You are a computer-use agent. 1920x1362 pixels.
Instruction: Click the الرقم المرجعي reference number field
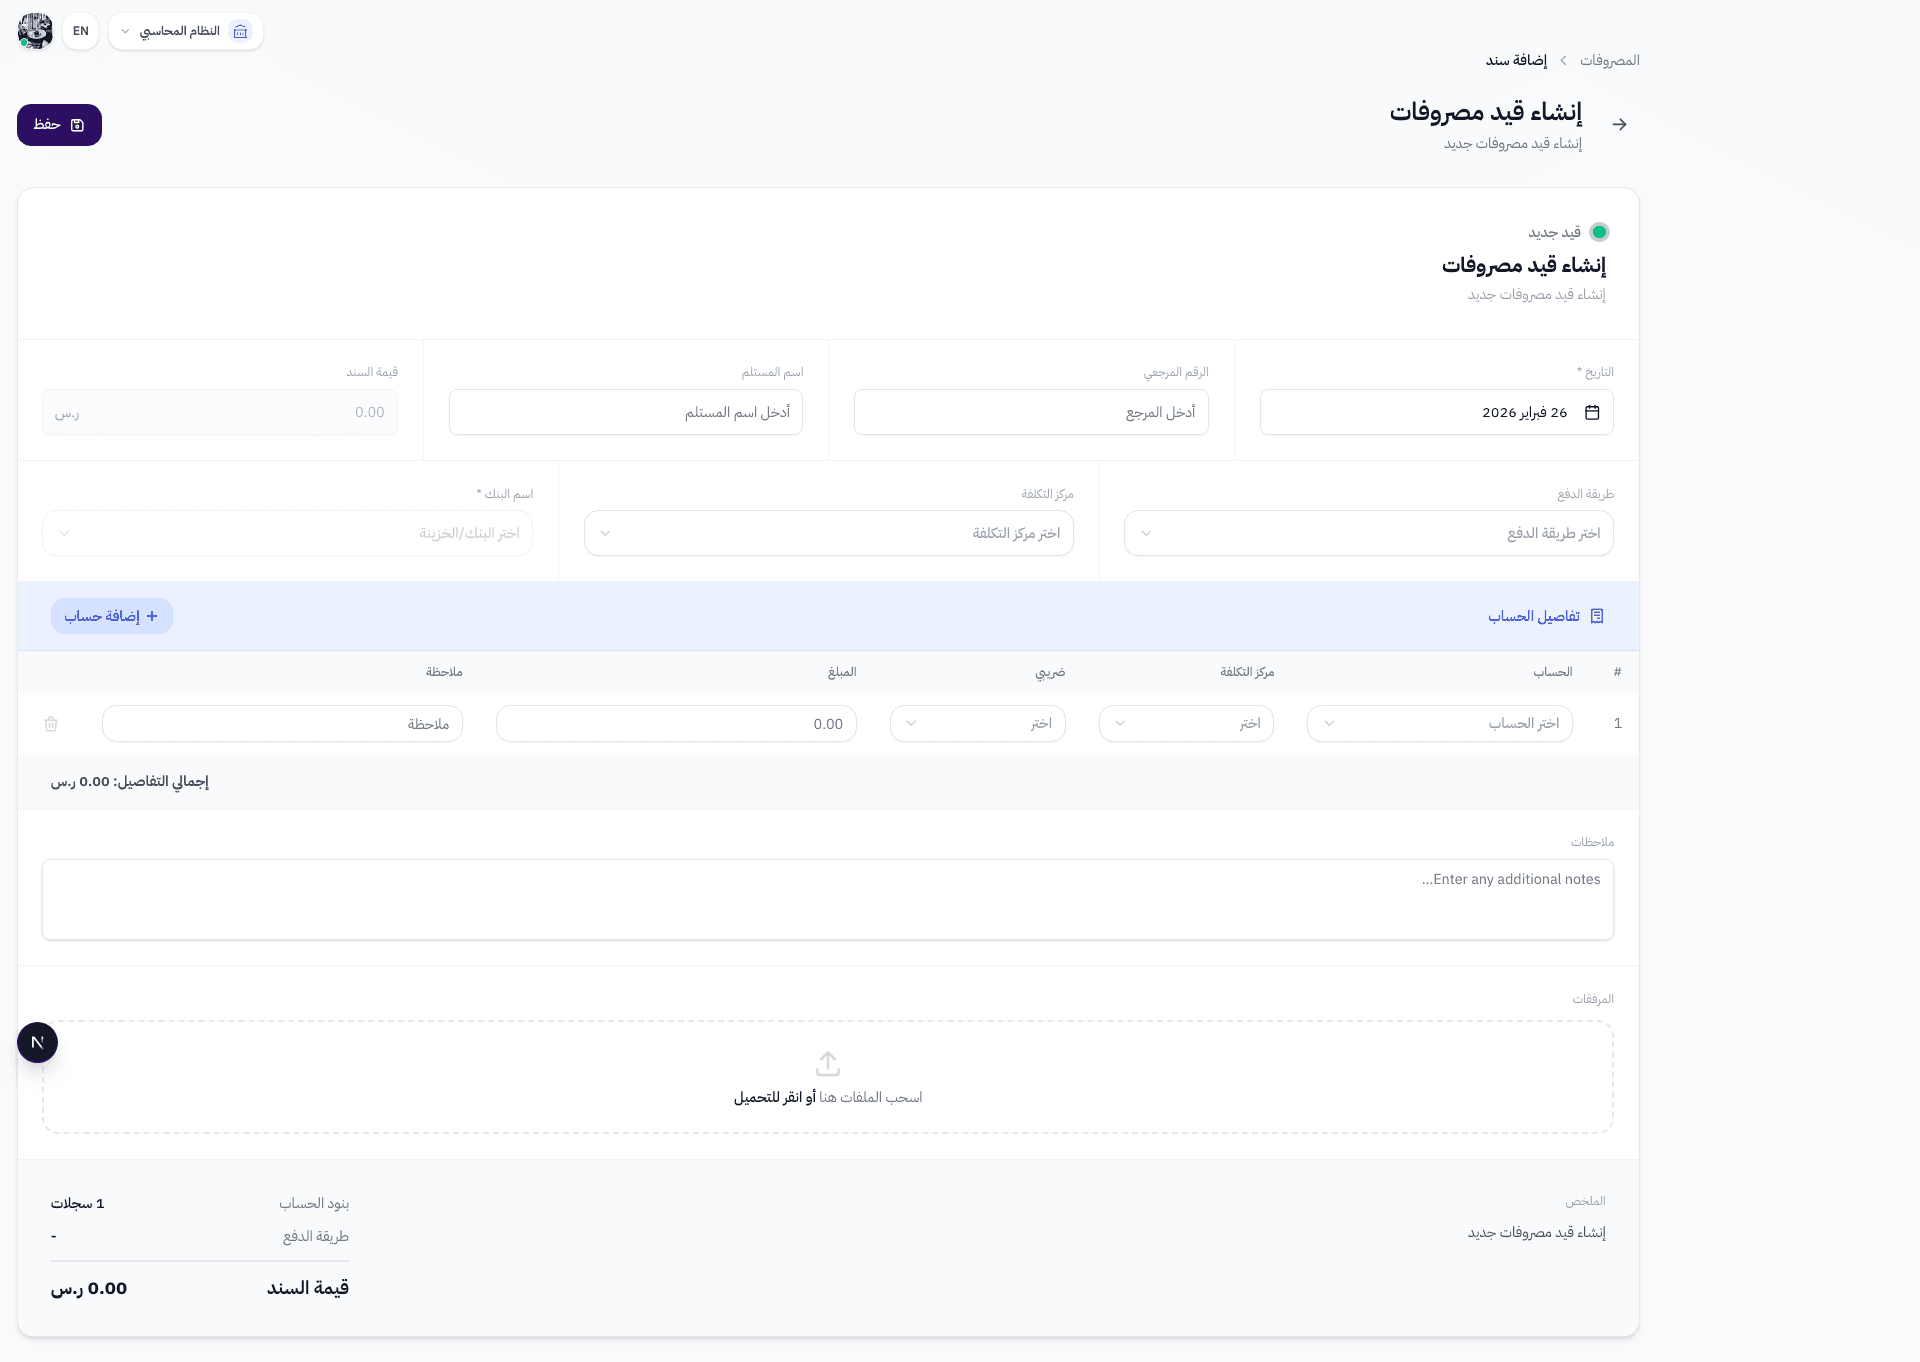[1031, 412]
